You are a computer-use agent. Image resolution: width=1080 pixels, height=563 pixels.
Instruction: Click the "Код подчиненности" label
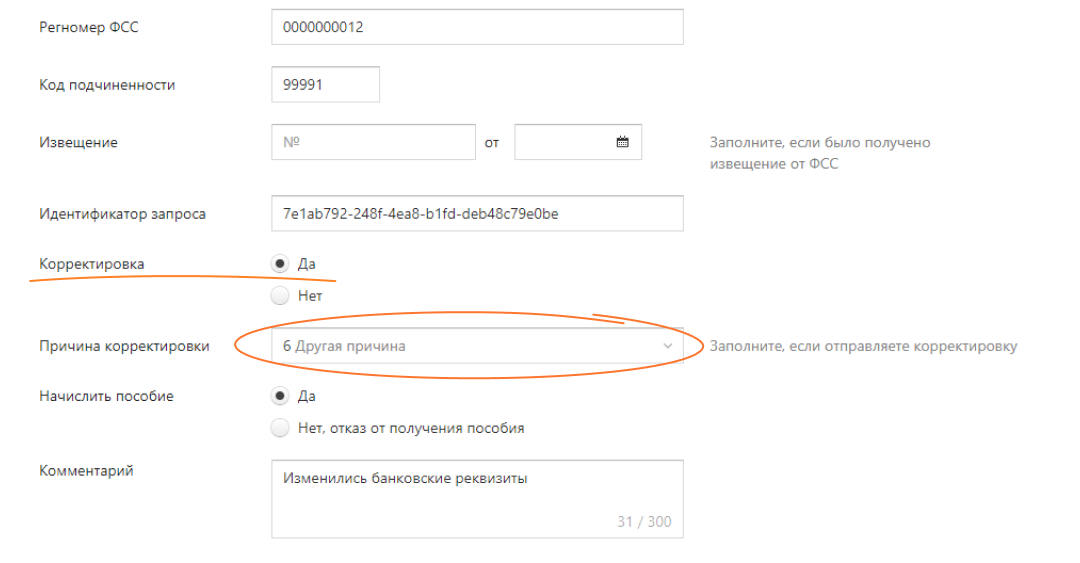[x=107, y=85]
